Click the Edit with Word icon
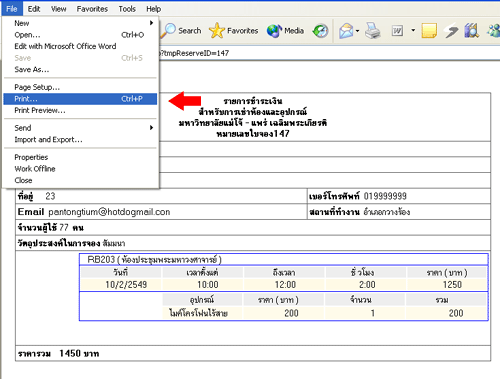 pyautogui.click(x=397, y=31)
